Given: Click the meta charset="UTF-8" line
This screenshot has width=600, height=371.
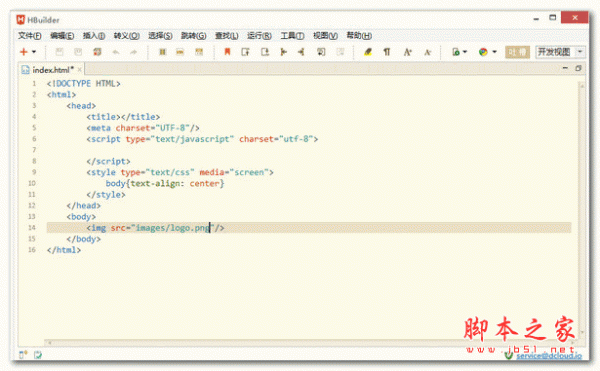Looking at the screenshot, I should point(142,128).
